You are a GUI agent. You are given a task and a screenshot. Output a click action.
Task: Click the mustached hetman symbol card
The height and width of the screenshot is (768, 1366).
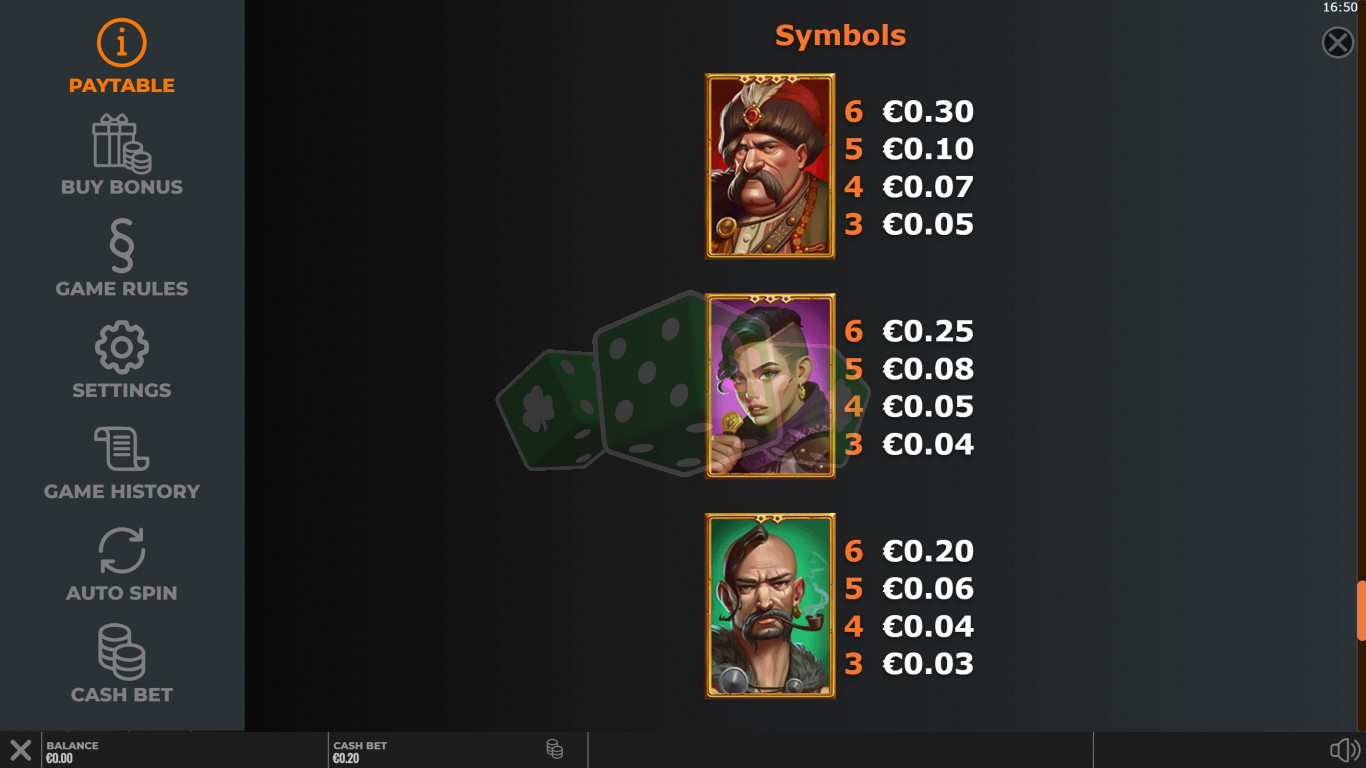point(770,166)
